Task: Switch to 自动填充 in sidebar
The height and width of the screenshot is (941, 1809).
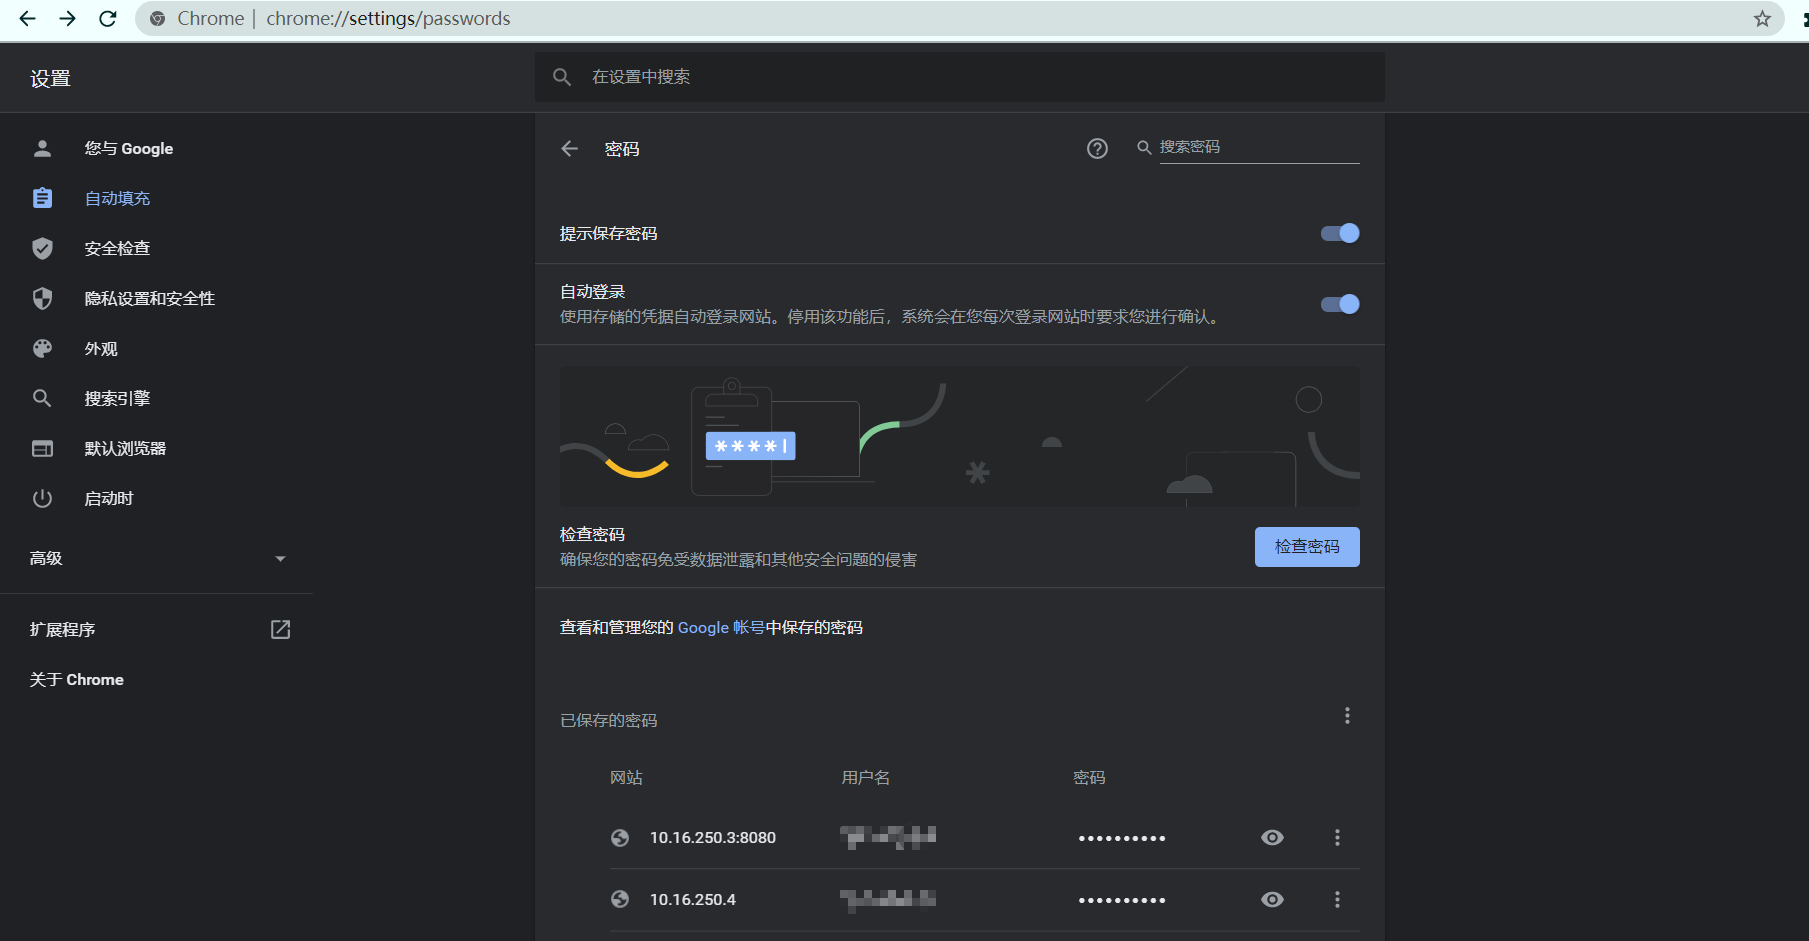Action: 117,197
